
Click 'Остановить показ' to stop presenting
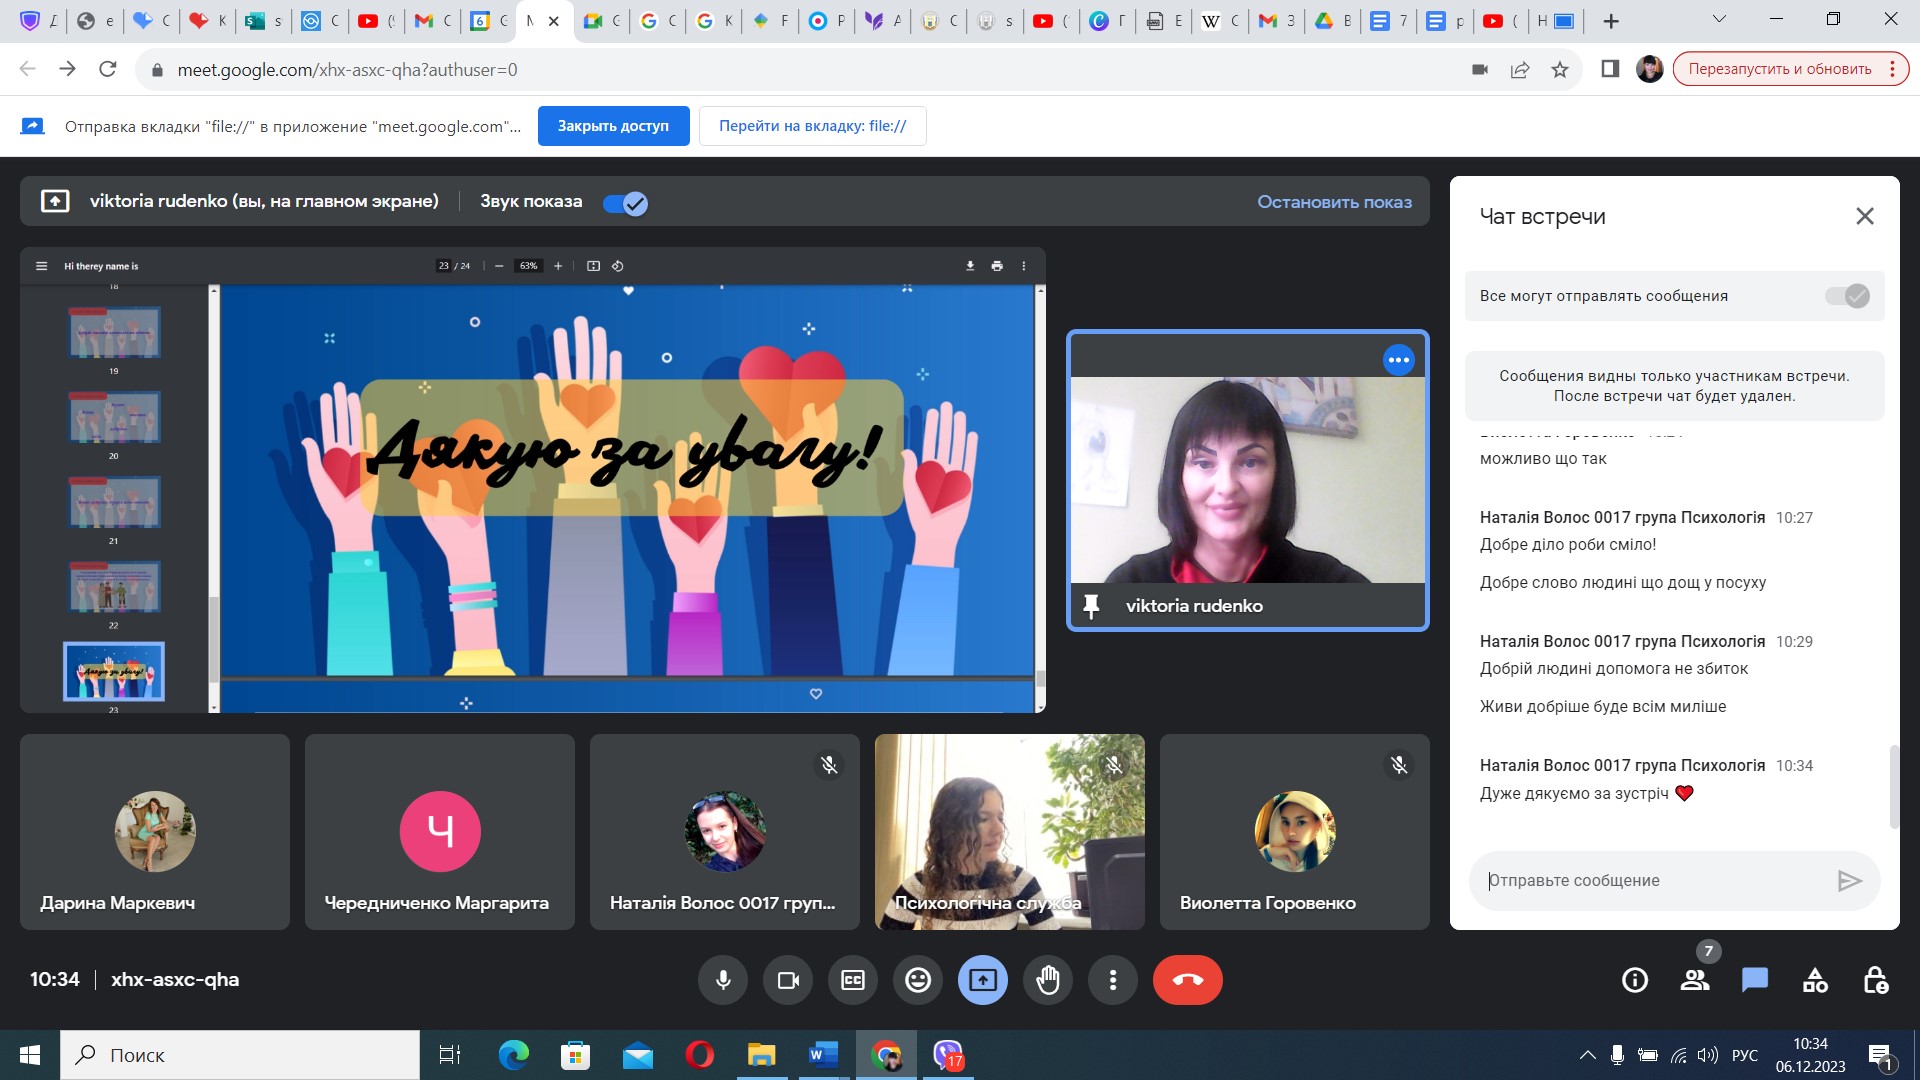tap(1334, 202)
